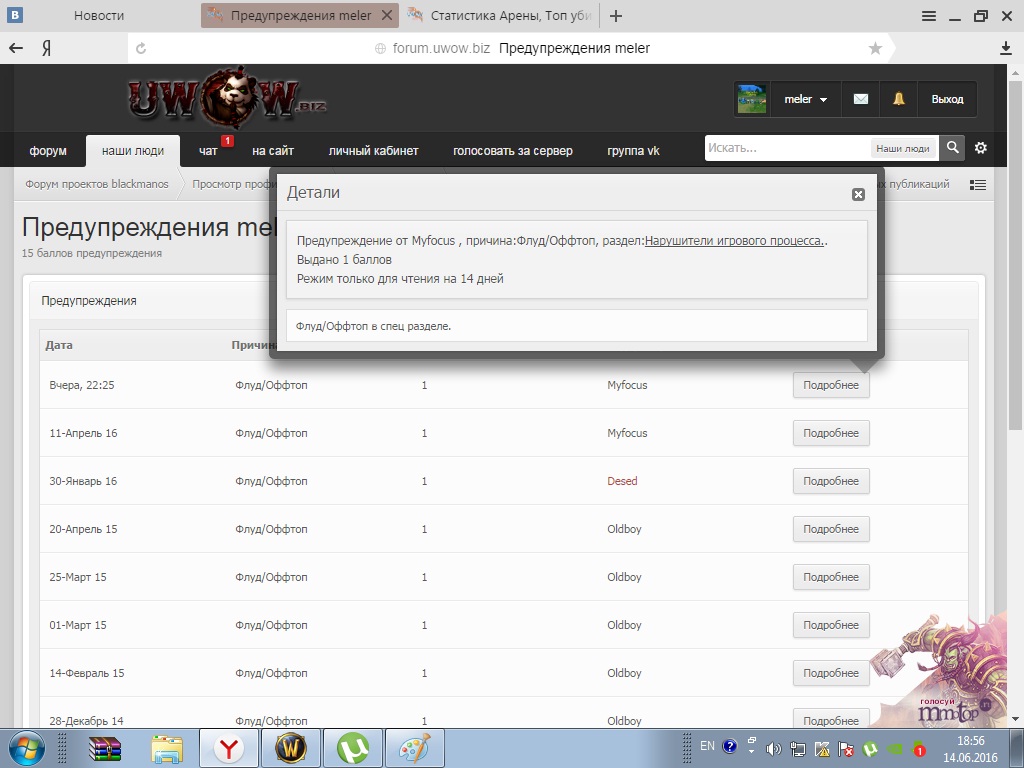Screen dimensions: 1024x768
Task: Click the search magnifier icon
Action: pyautogui.click(x=953, y=148)
